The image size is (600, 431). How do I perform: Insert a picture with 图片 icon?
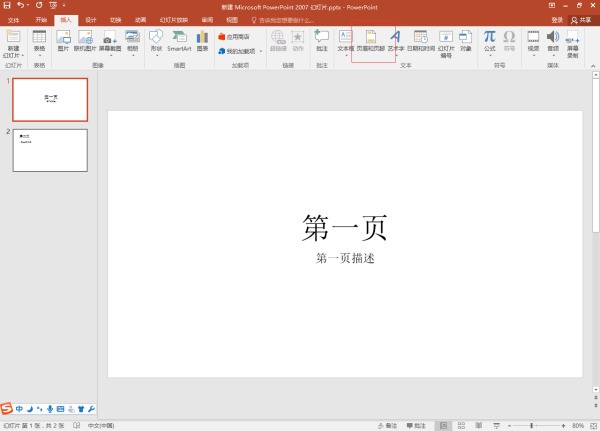pos(64,42)
